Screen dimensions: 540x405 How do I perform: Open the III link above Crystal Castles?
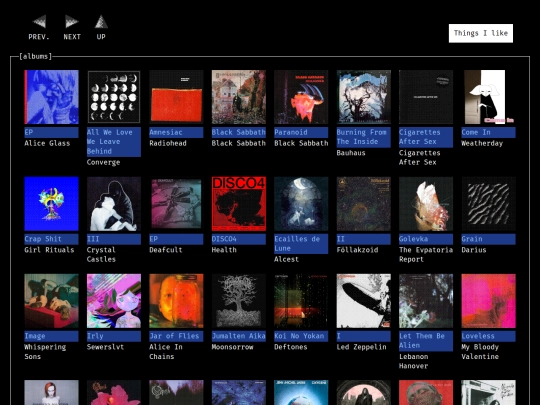[x=114, y=239]
